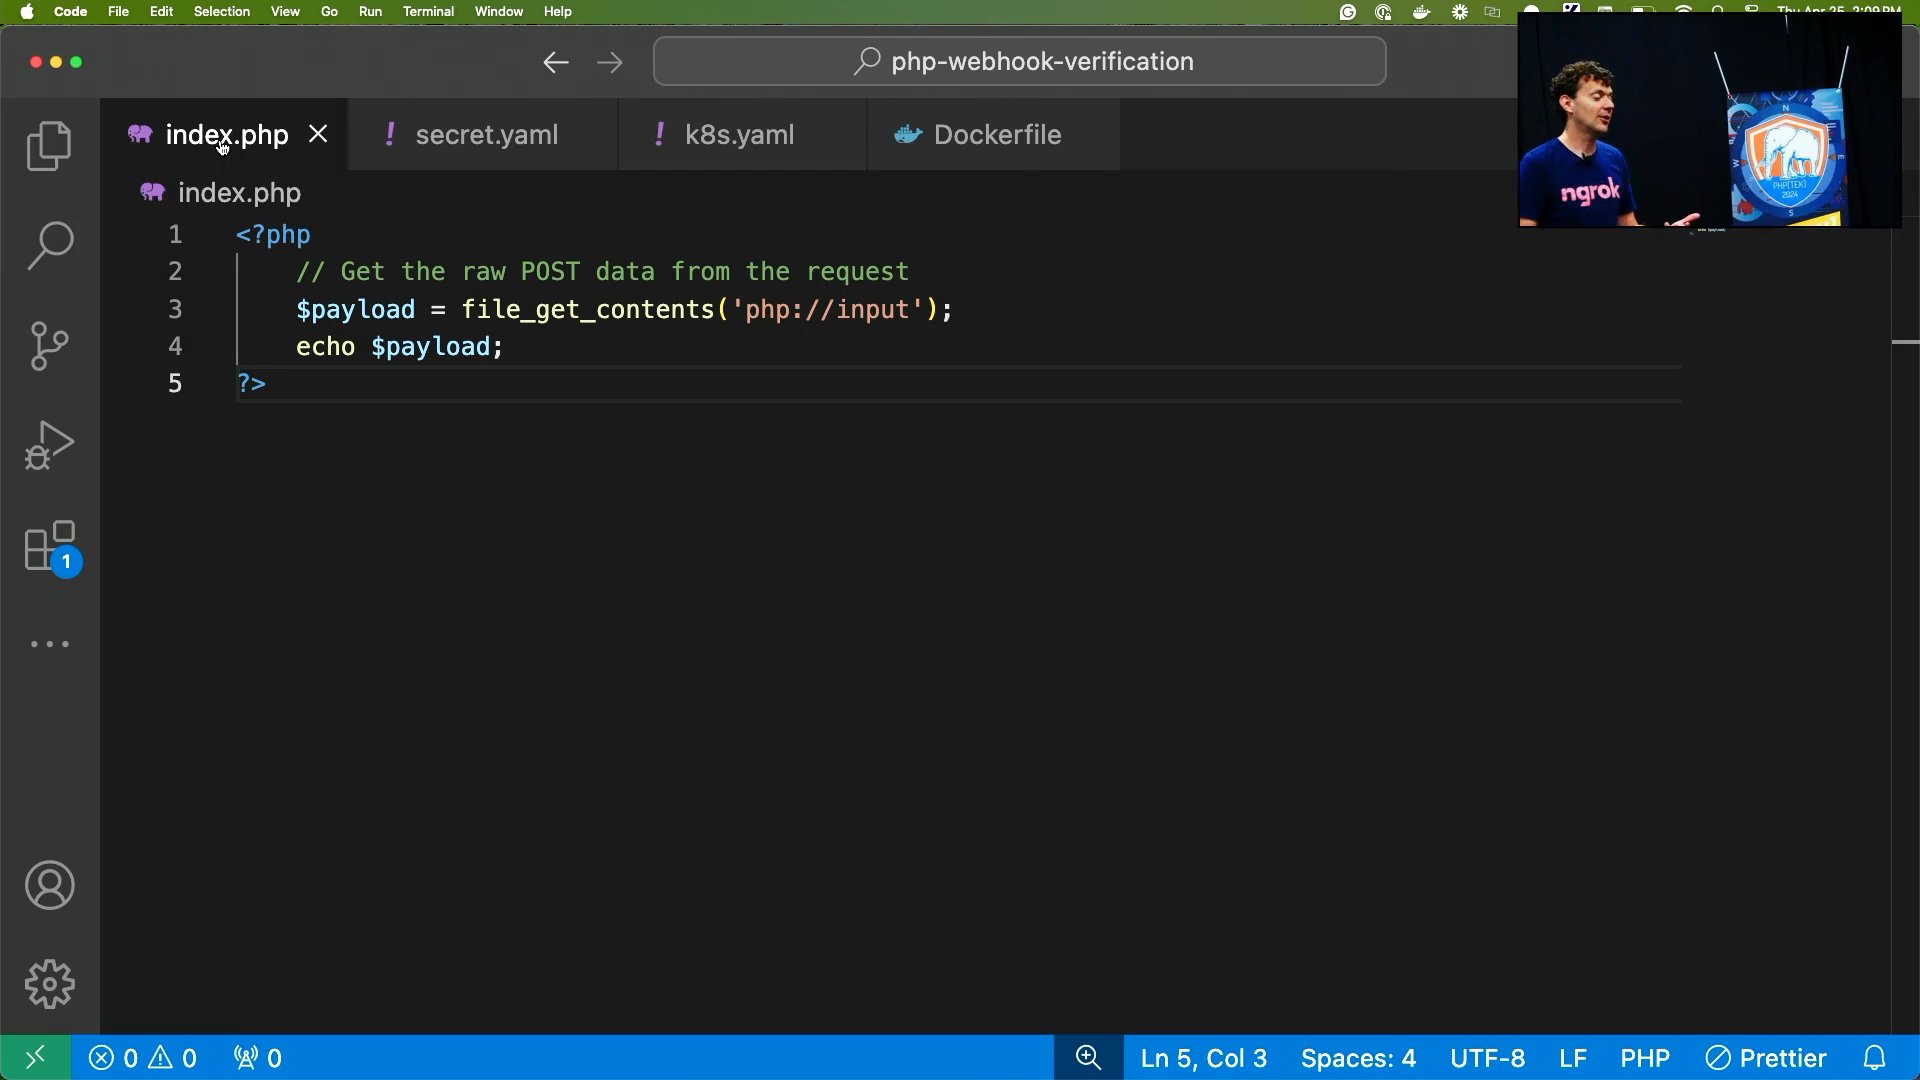Screen dimensions: 1920x1080
Task: Click the remote window indicator icon
Action: tap(35, 1058)
